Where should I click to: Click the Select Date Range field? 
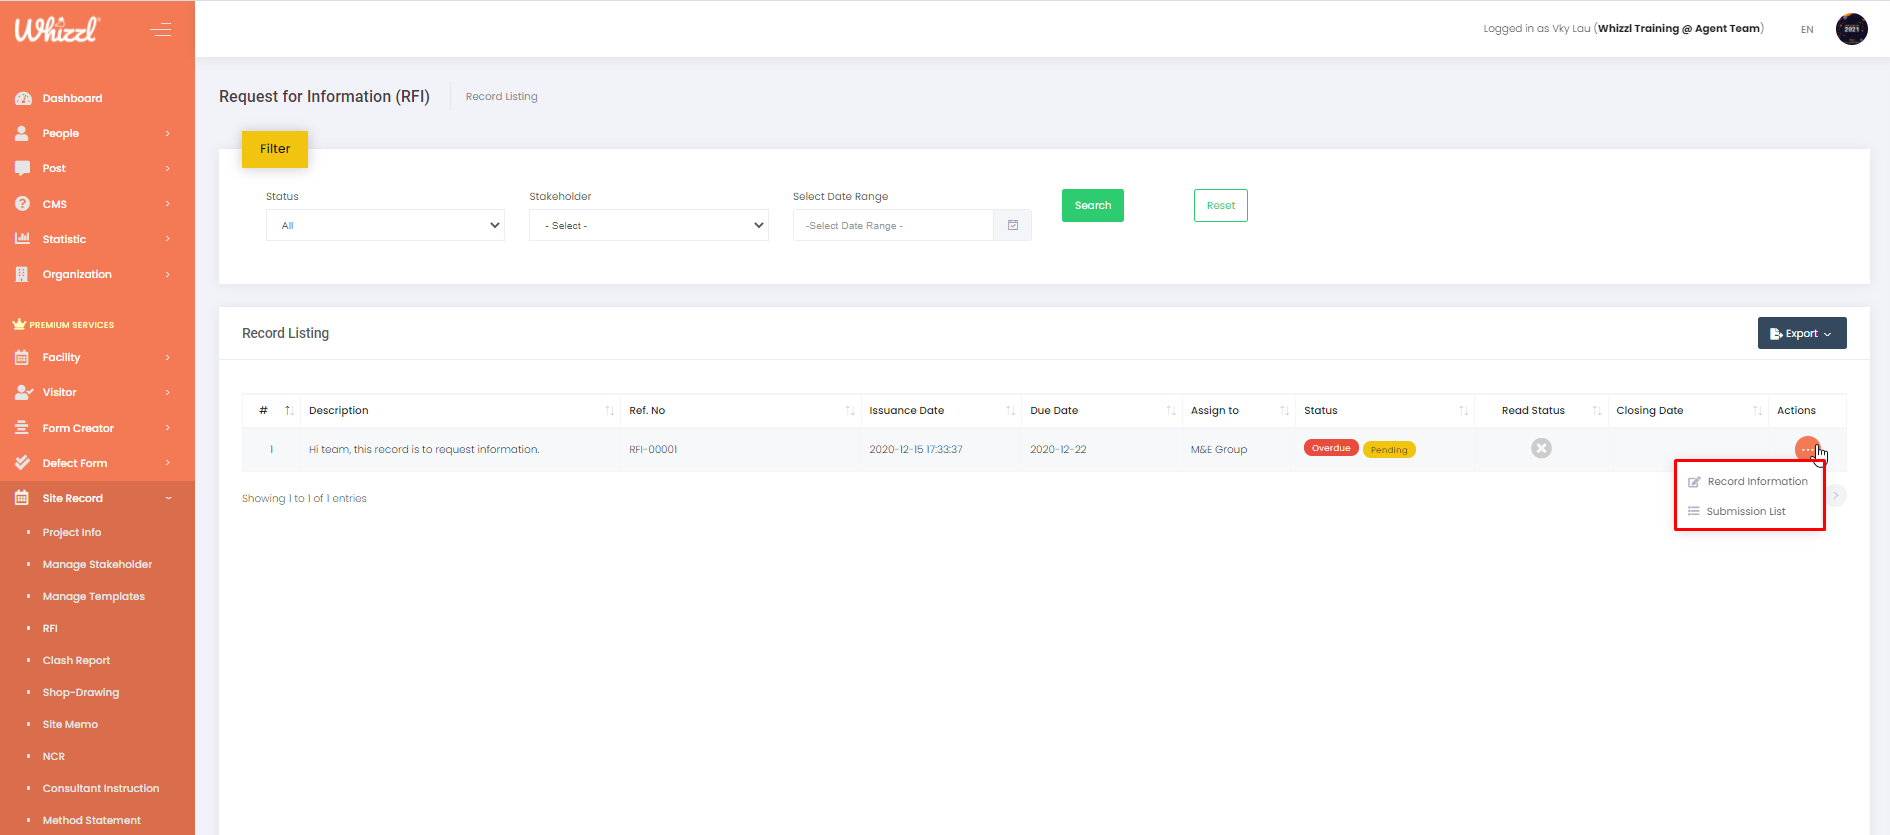click(x=893, y=225)
